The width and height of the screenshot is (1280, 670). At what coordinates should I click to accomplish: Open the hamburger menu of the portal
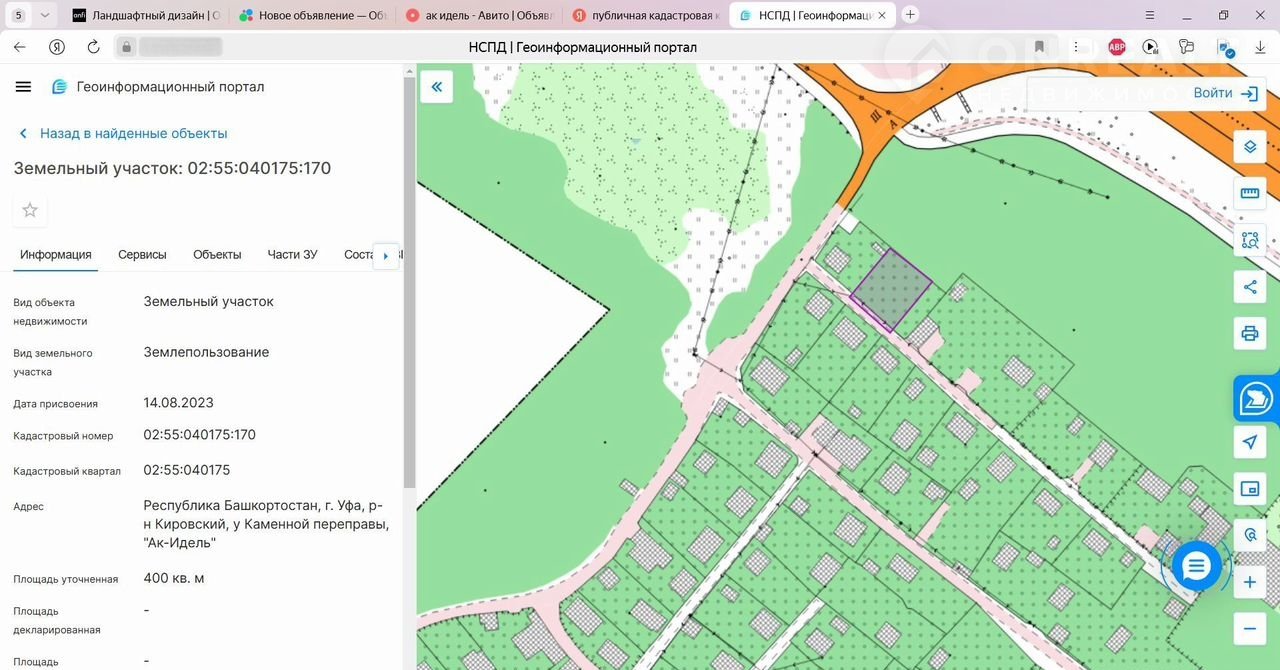point(23,87)
